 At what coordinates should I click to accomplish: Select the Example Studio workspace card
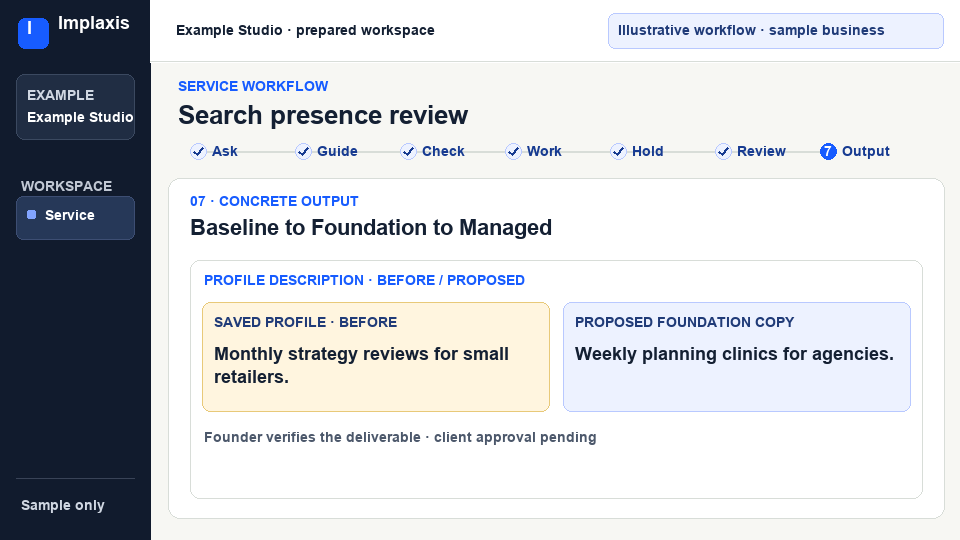click(75, 107)
